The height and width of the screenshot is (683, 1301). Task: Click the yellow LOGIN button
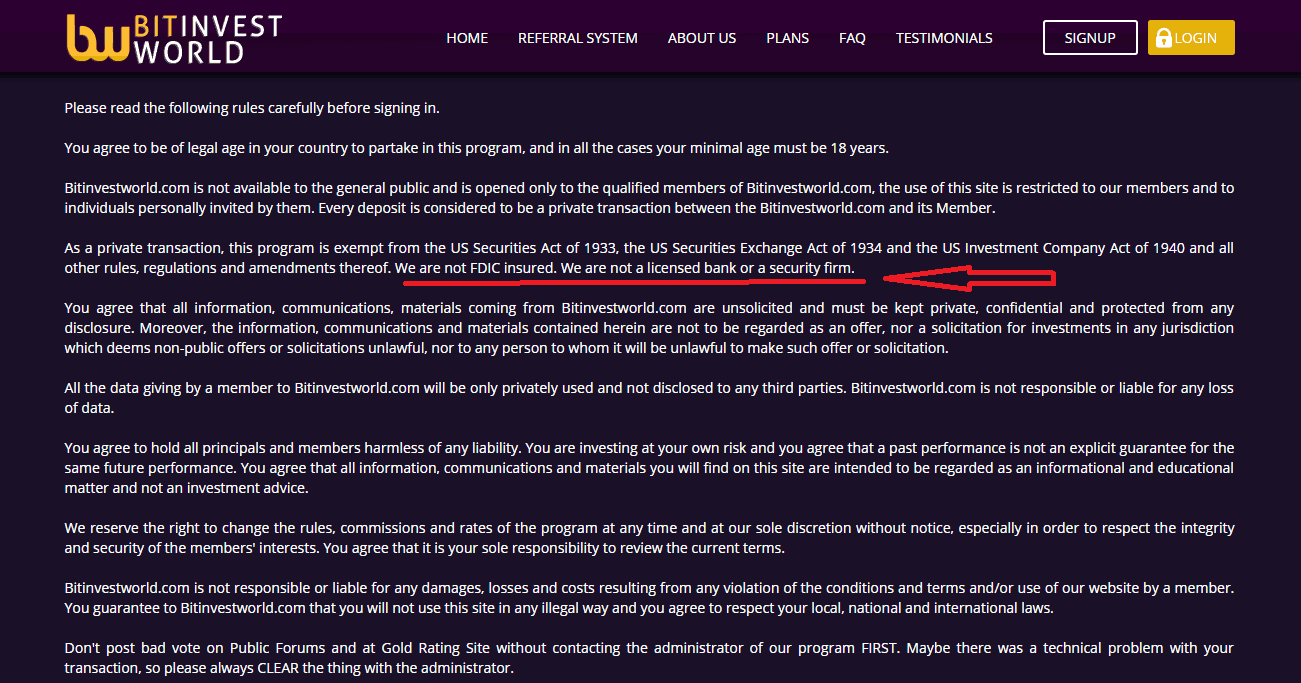click(1191, 38)
